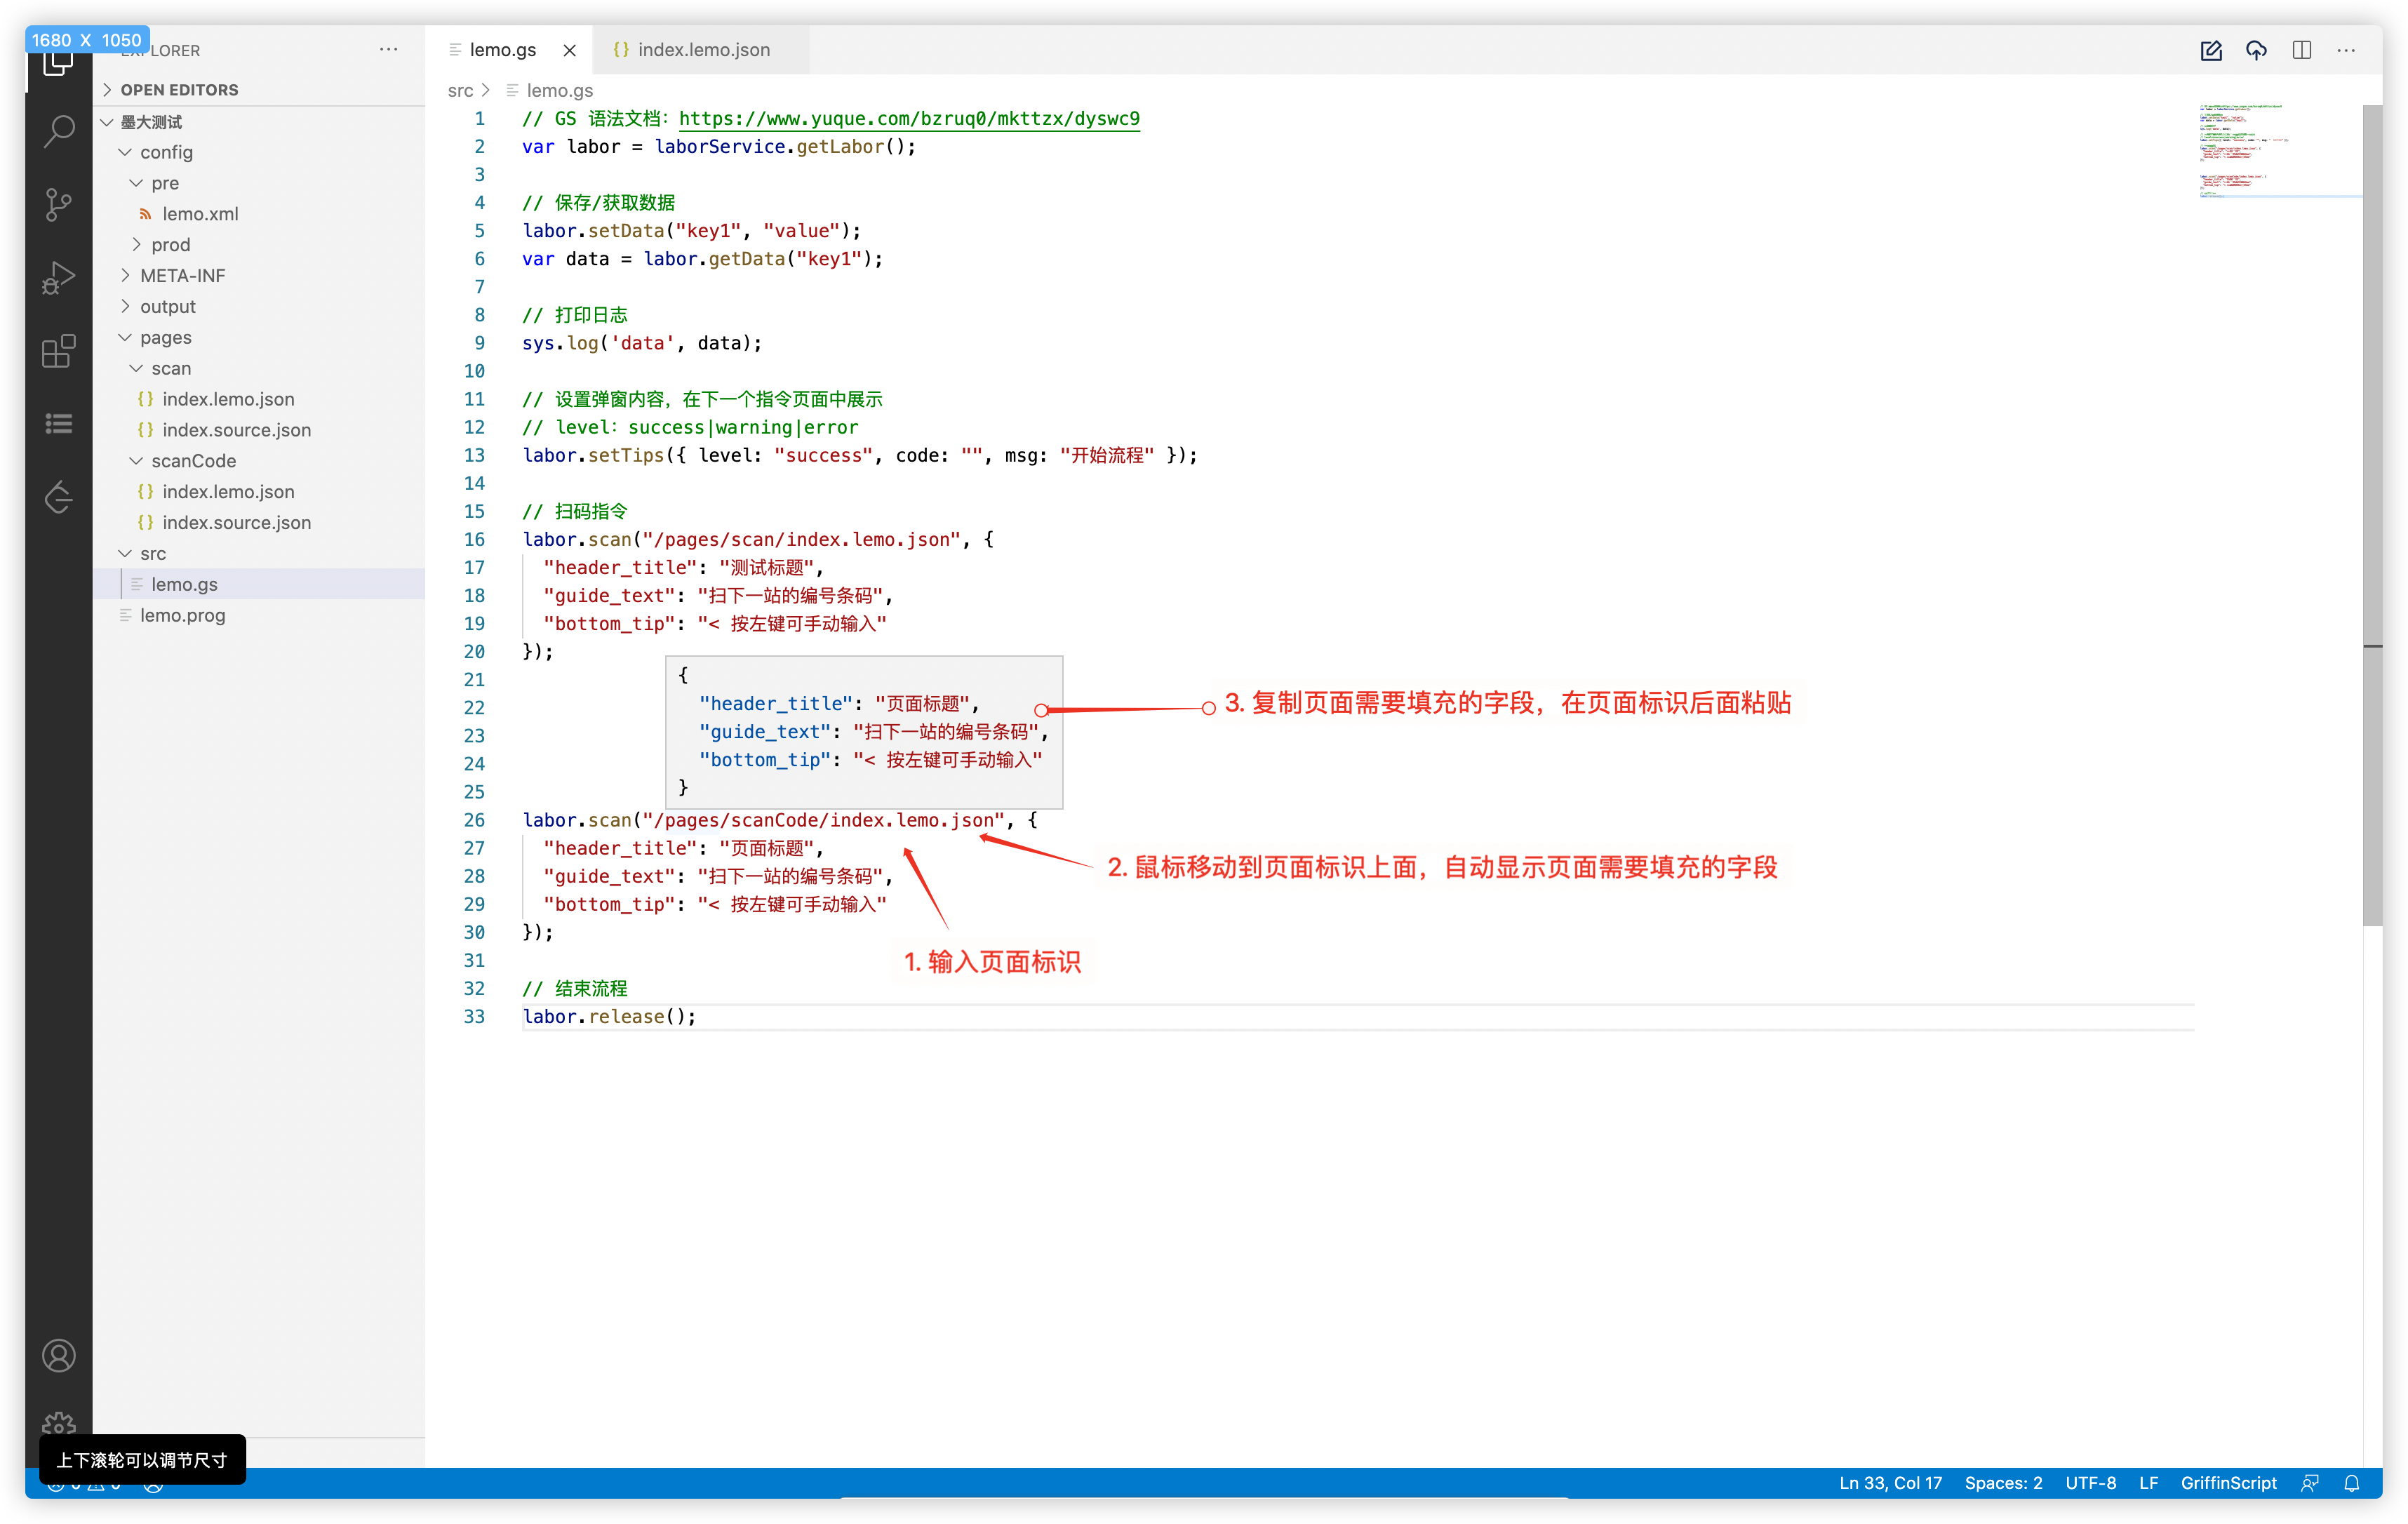Open the Extensions view icon
Viewport: 2408px width, 1524px height.
(x=59, y=351)
